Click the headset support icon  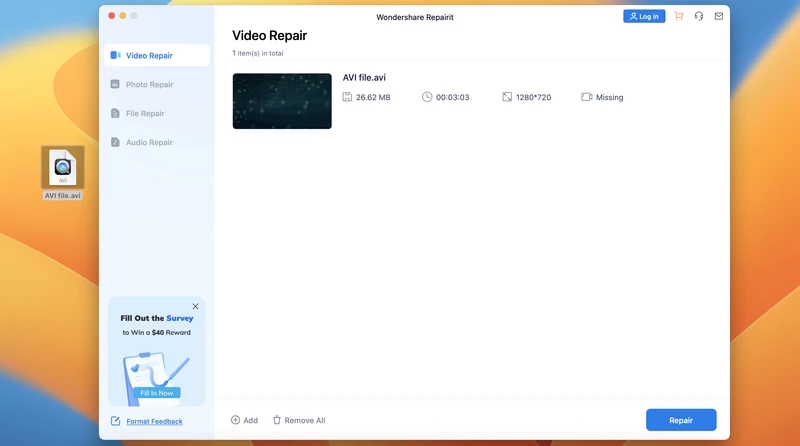698,16
